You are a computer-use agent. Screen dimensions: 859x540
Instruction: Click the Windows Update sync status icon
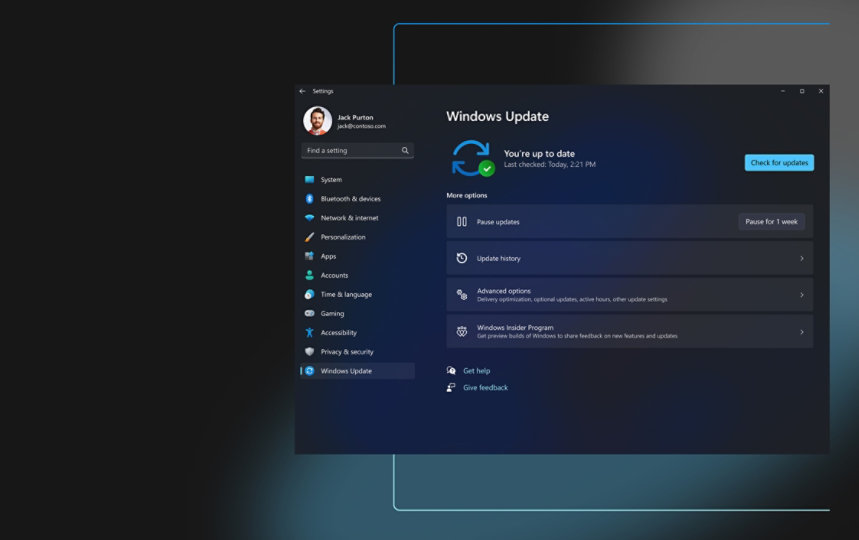click(x=472, y=158)
